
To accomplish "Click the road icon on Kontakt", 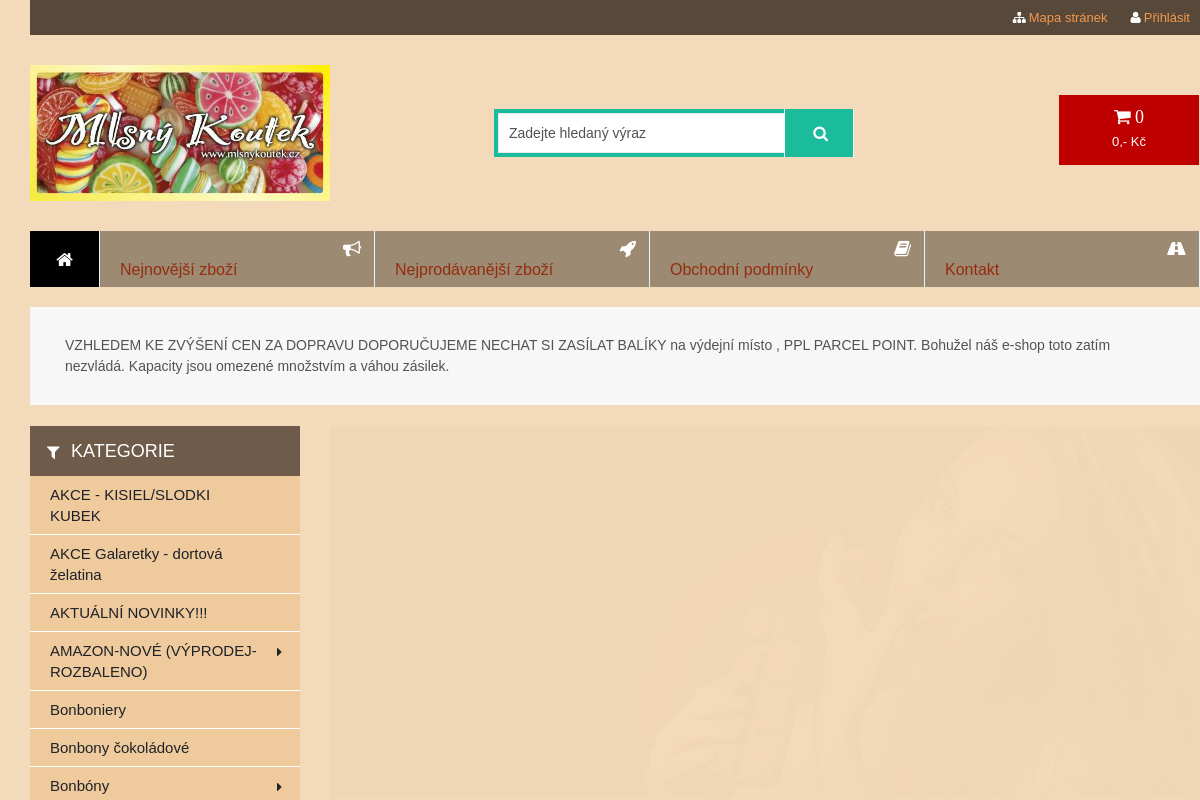I will point(1176,248).
